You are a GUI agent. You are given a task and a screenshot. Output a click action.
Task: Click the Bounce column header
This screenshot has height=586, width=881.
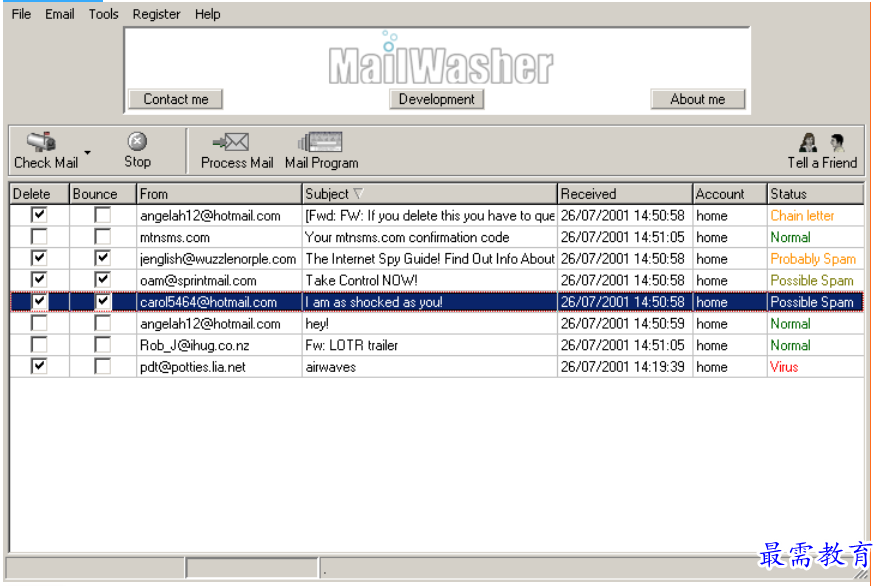pyautogui.click(x=103, y=194)
